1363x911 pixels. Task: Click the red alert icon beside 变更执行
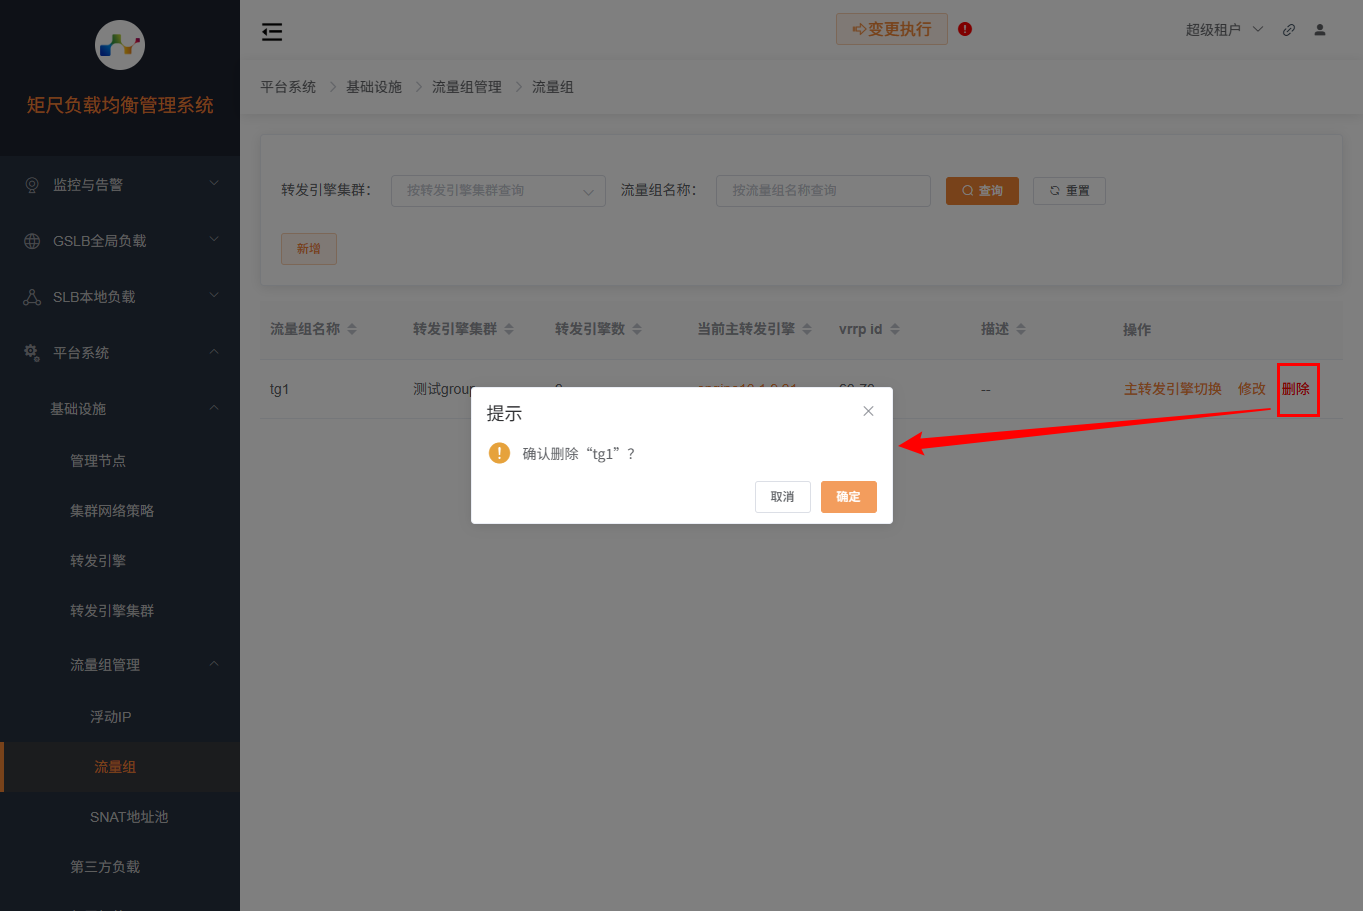pyautogui.click(x=965, y=29)
